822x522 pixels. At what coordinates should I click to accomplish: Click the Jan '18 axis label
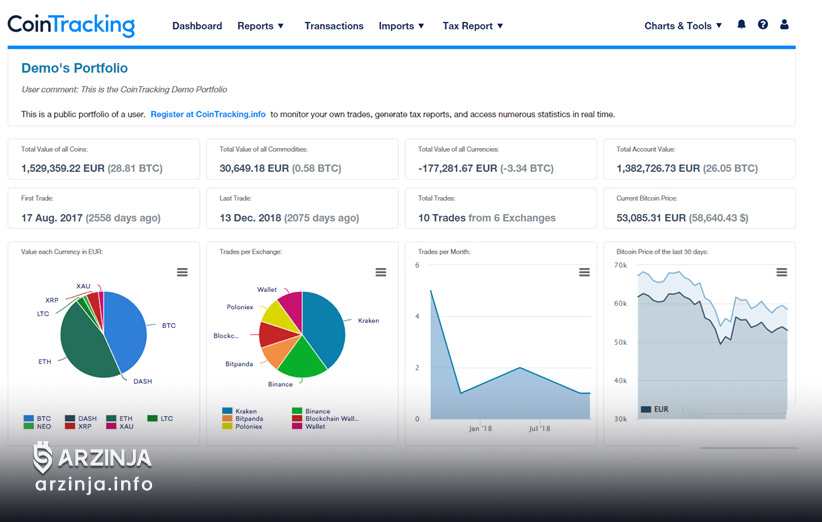coord(480,428)
